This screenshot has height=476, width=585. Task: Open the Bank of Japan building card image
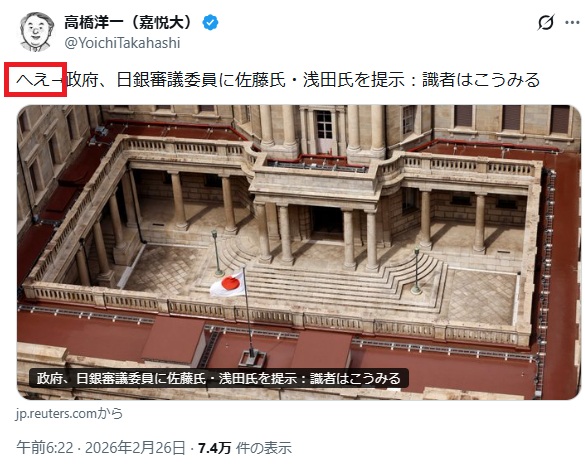pos(299,252)
